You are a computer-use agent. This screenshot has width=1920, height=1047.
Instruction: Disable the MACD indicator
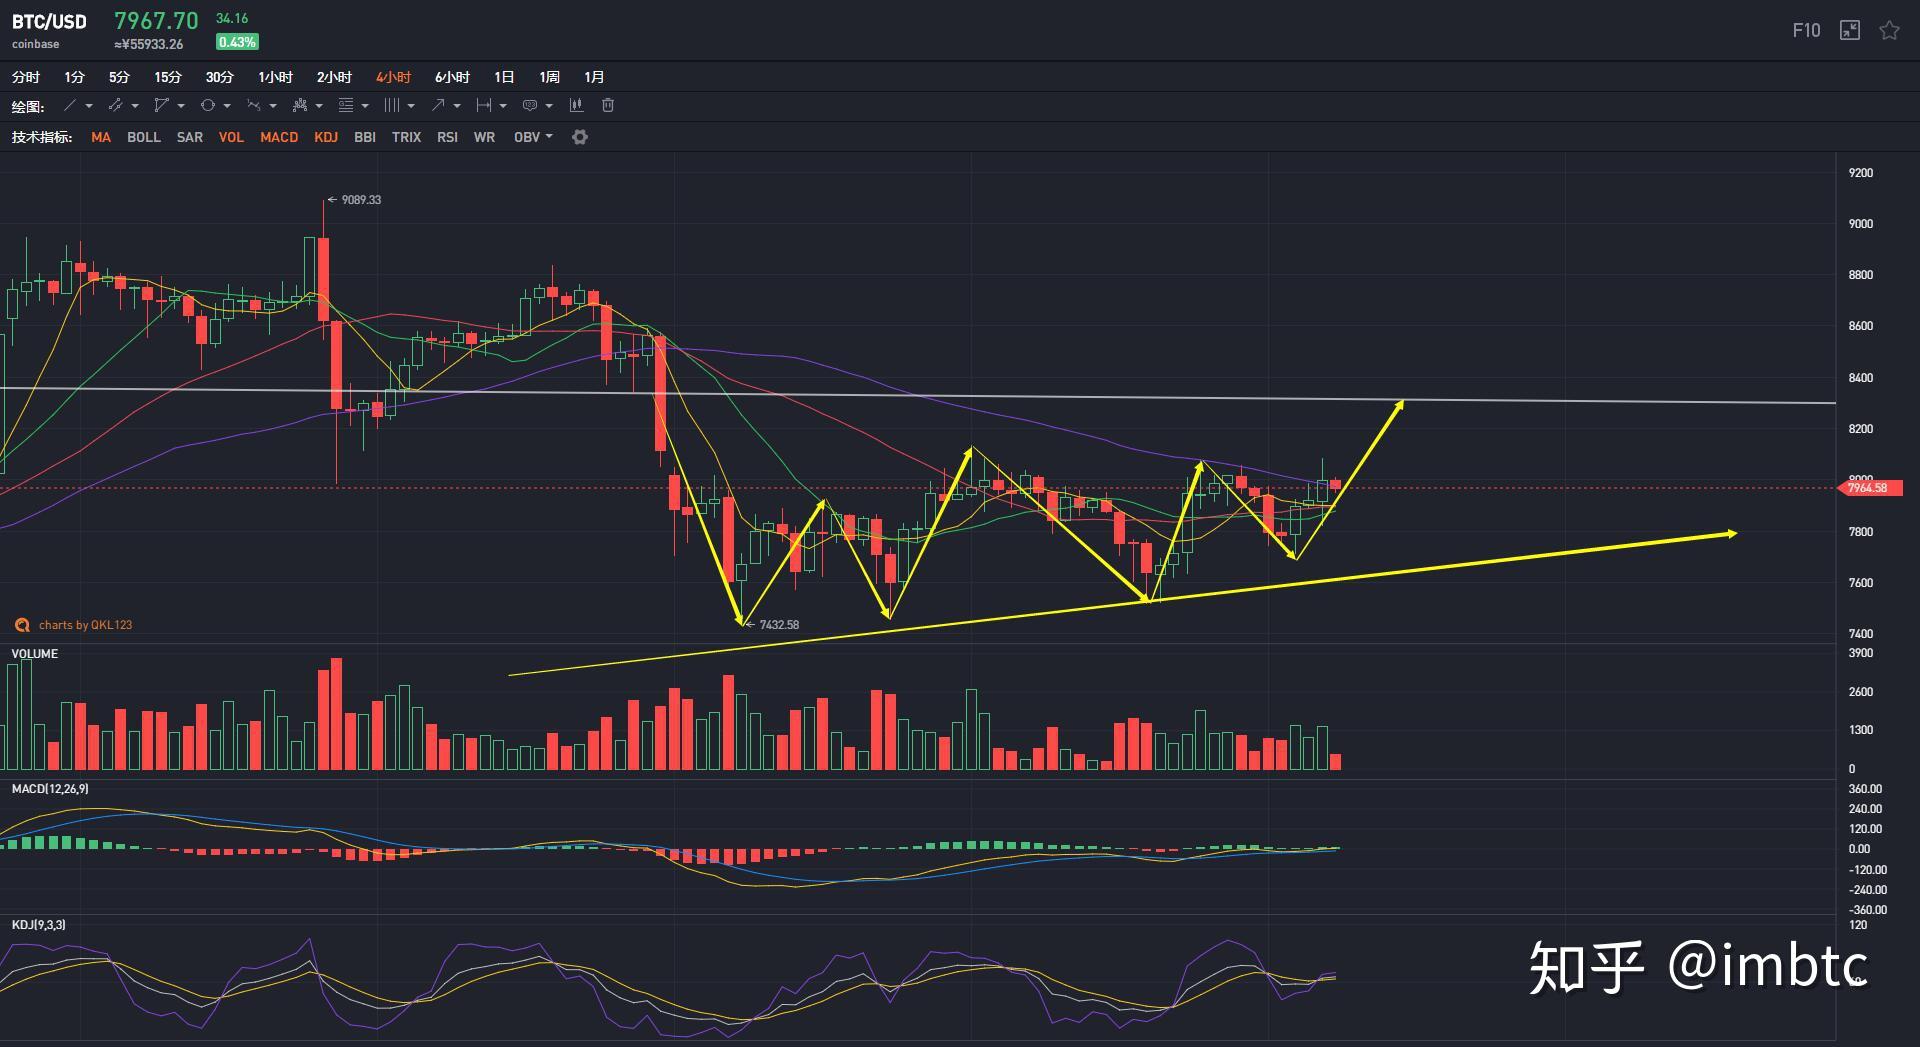click(x=279, y=137)
